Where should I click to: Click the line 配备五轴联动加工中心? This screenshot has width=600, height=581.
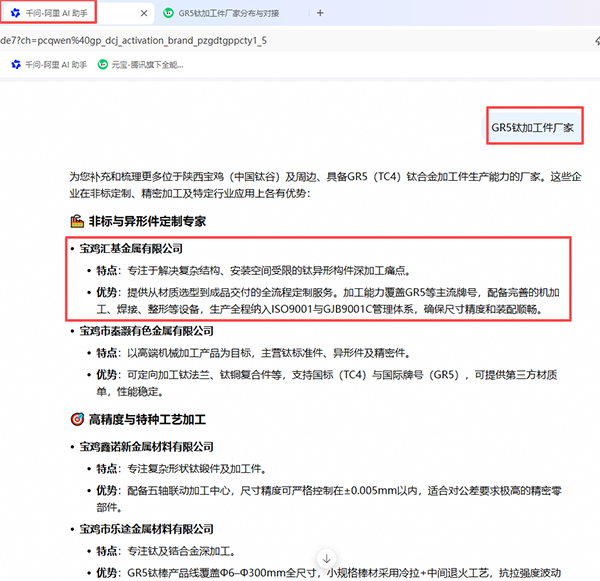click(x=329, y=499)
